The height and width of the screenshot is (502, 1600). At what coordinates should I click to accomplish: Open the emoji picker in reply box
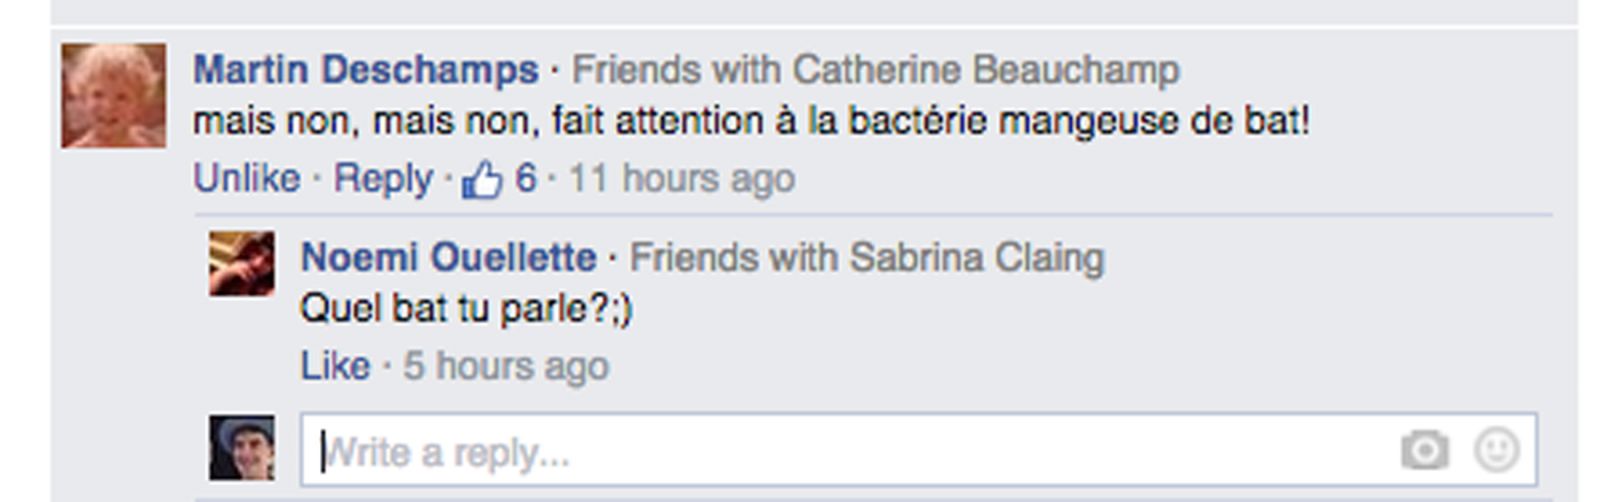pos(1496,450)
